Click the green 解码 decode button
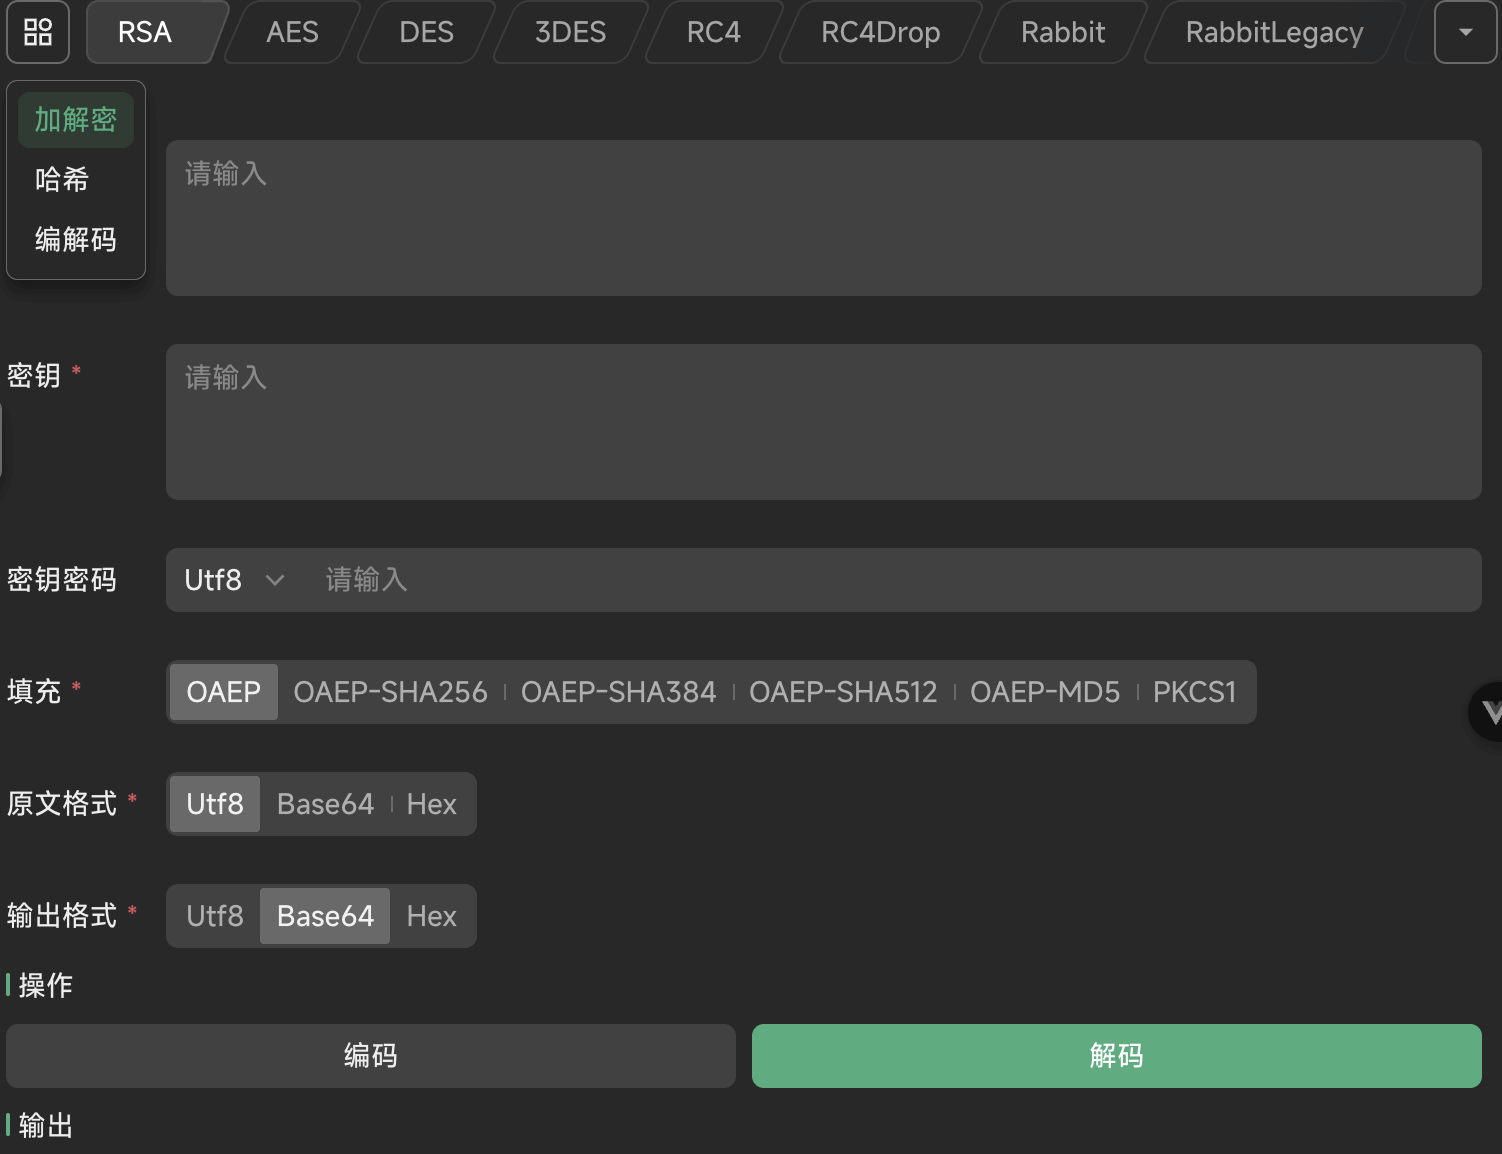The image size is (1502, 1154). point(1116,1055)
